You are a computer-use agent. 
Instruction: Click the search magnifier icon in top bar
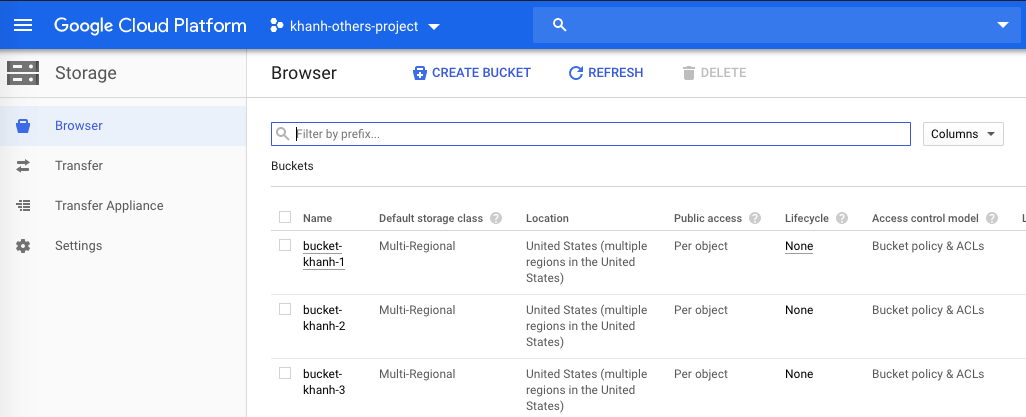click(x=560, y=25)
